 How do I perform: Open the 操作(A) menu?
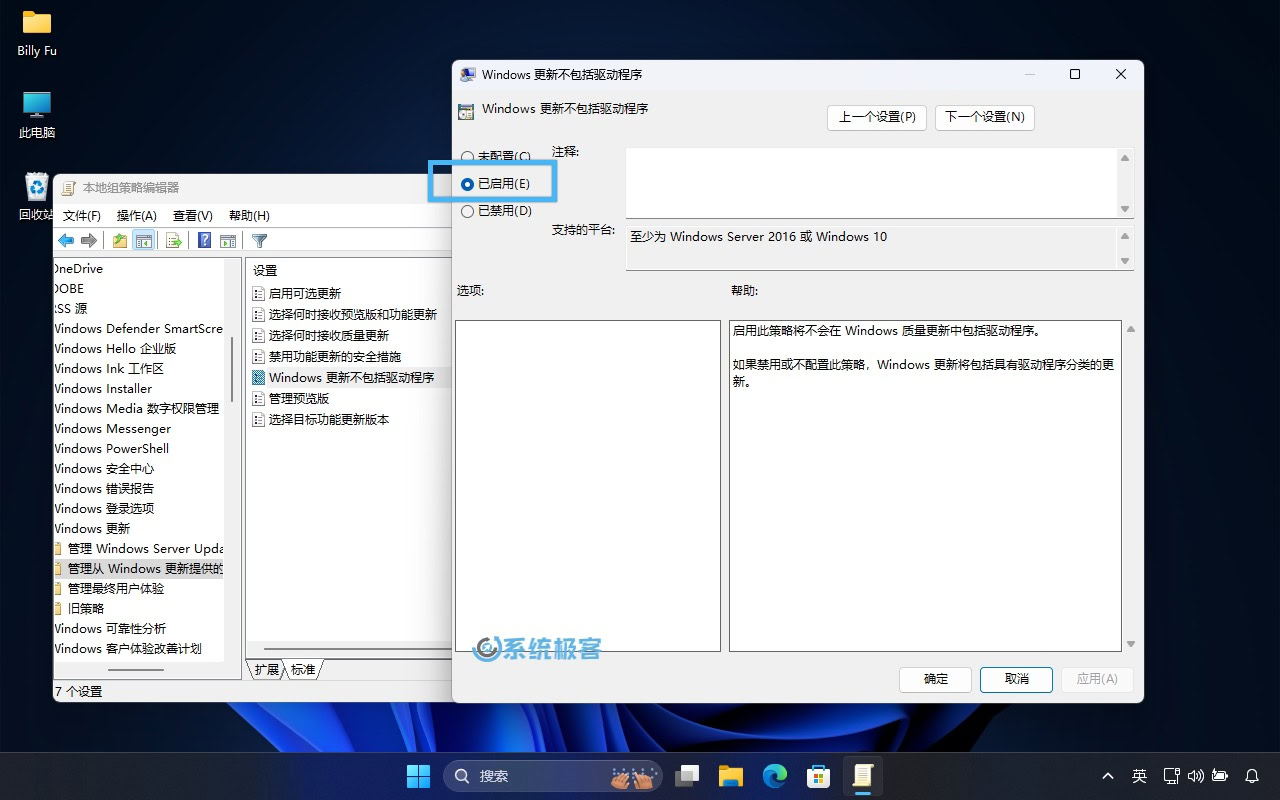(x=137, y=215)
